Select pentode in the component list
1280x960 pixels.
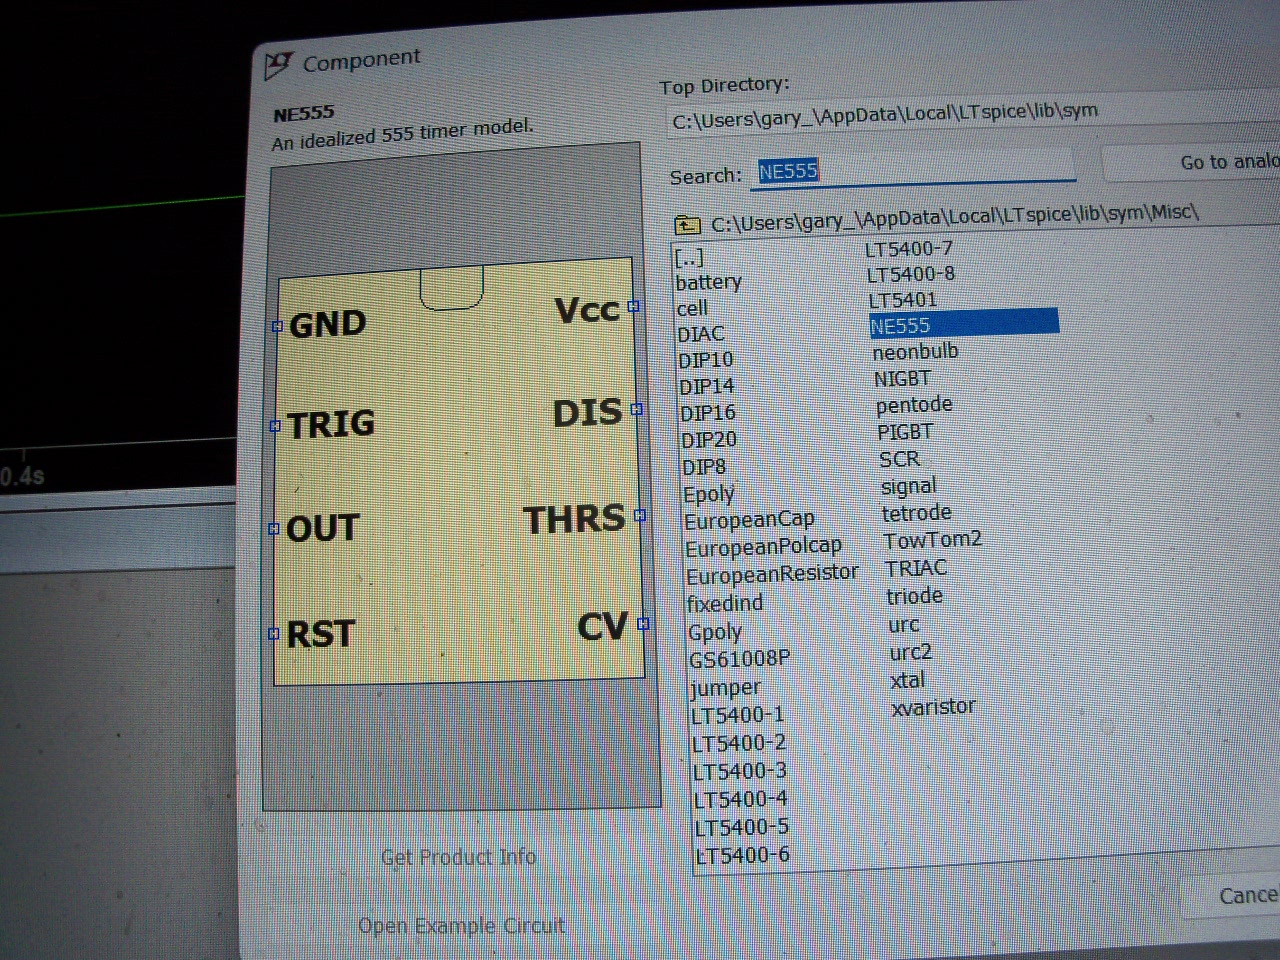point(914,405)
